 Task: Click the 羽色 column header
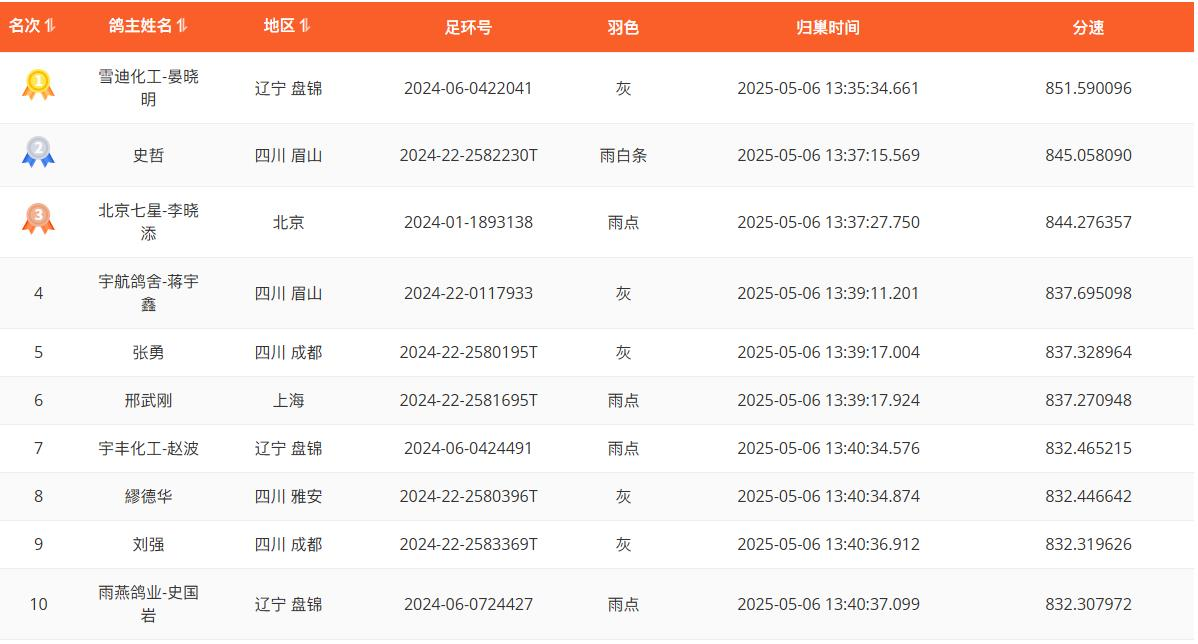click(x=623, y=27)
